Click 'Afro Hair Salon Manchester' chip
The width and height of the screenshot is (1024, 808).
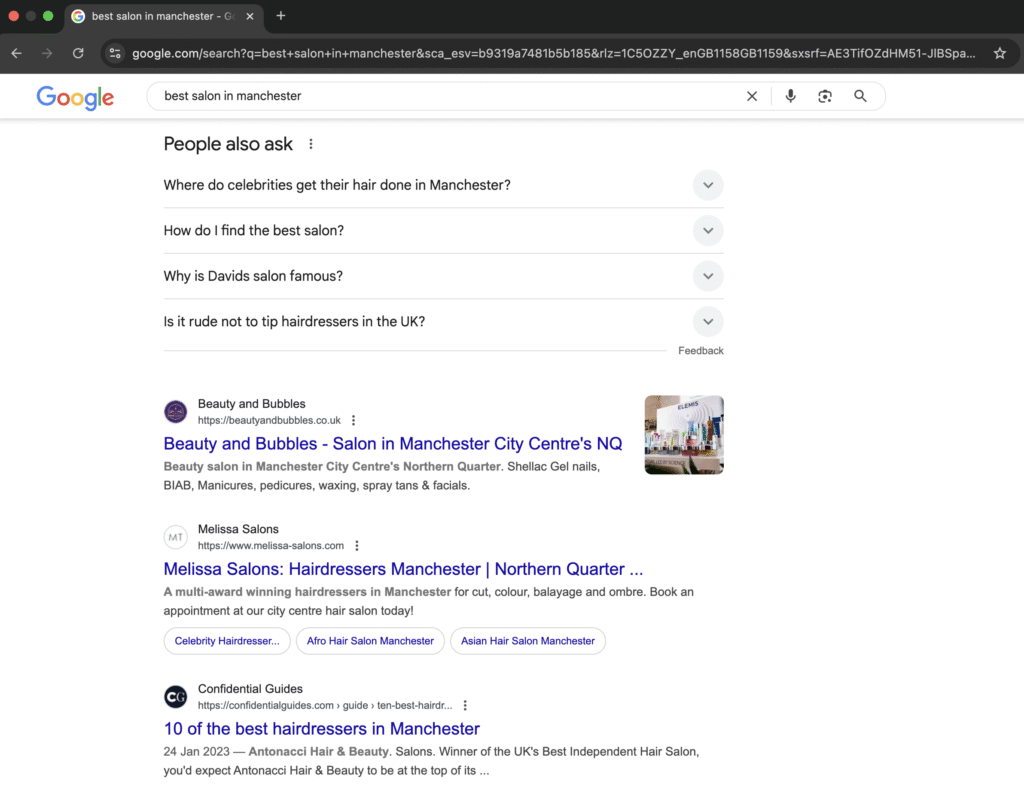pyautogui.click(x=370, y=641)
